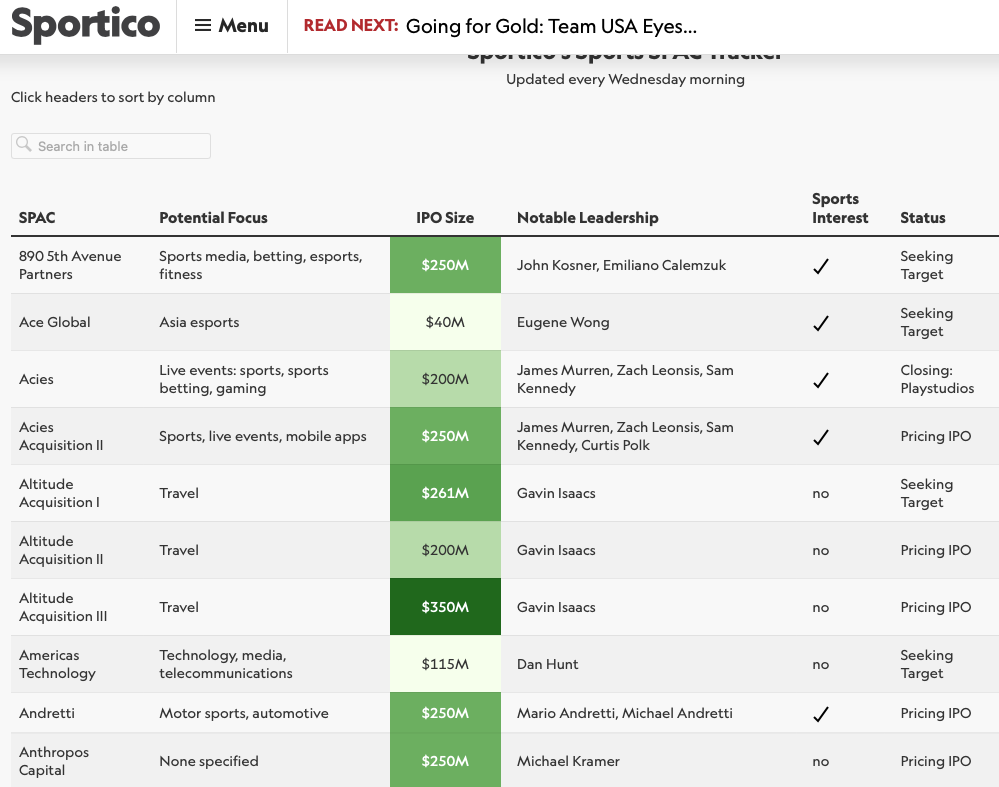
Task: Click the $250M cell in the Andretti row
Action: coord(445,713)
